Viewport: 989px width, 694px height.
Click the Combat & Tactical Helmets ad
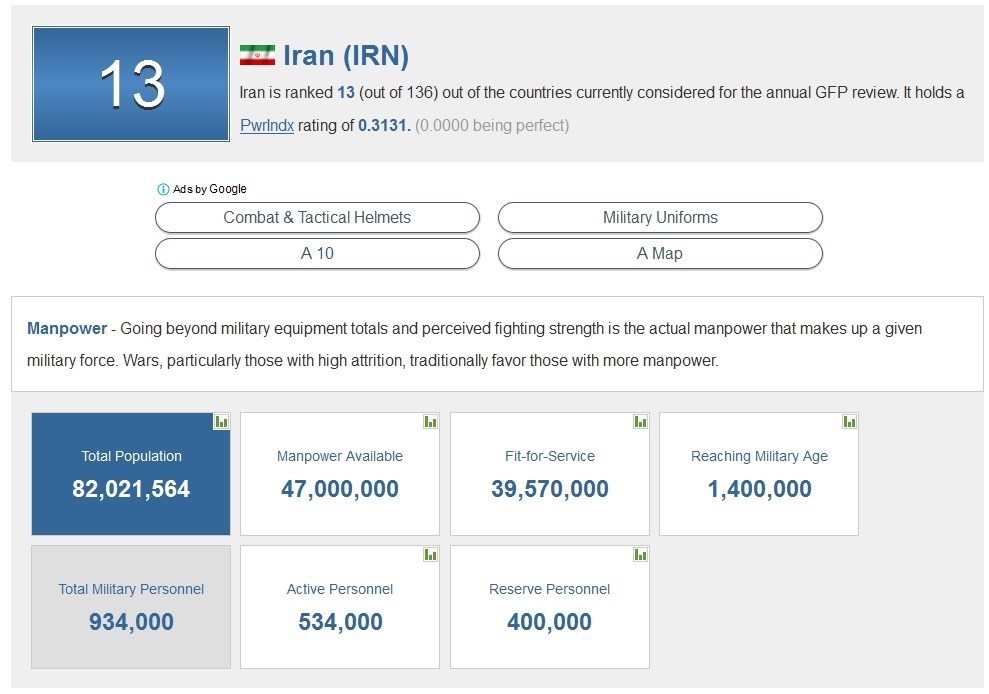(x=317, y=218)
